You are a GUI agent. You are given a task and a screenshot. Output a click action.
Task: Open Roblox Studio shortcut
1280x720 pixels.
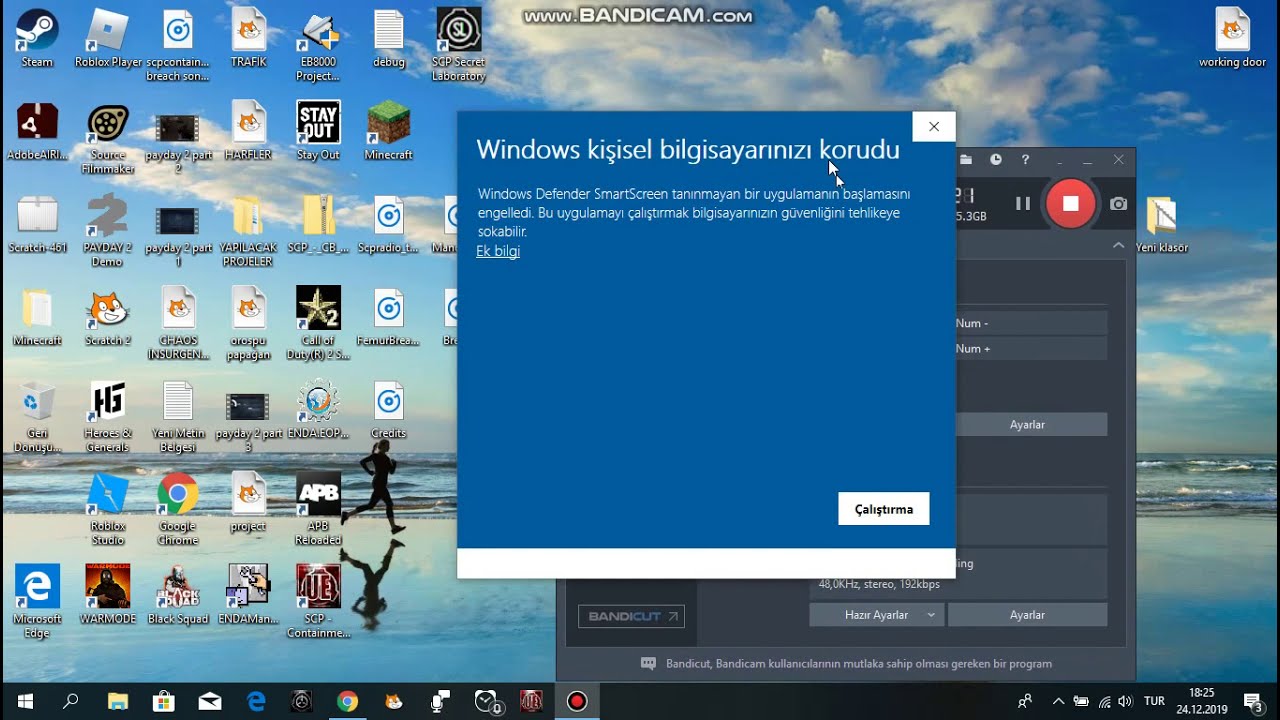108,510
